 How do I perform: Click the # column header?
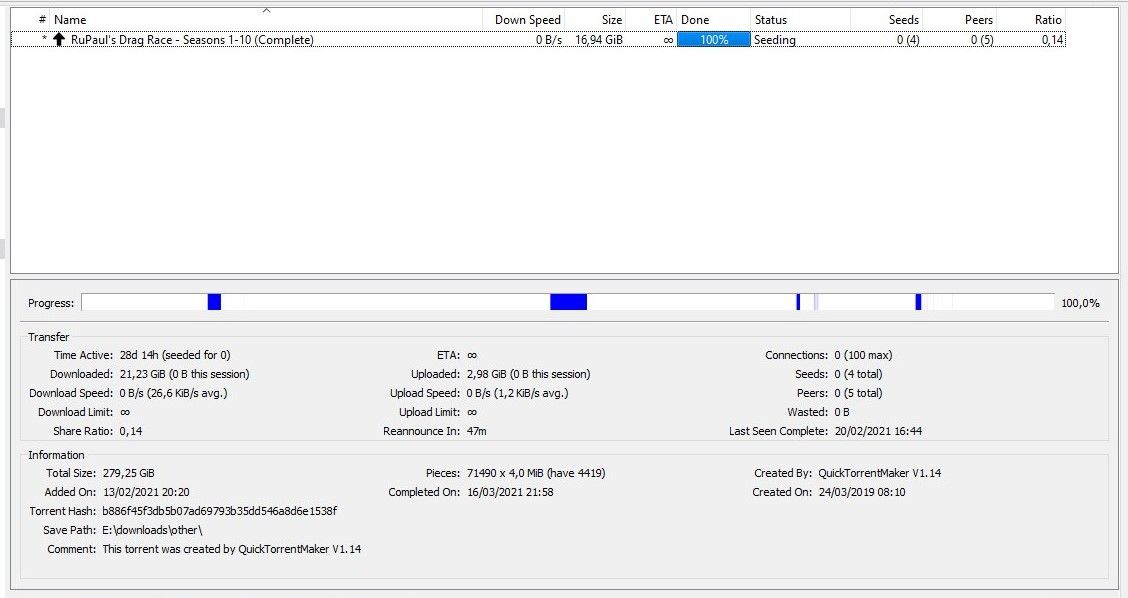coord(42,20)
